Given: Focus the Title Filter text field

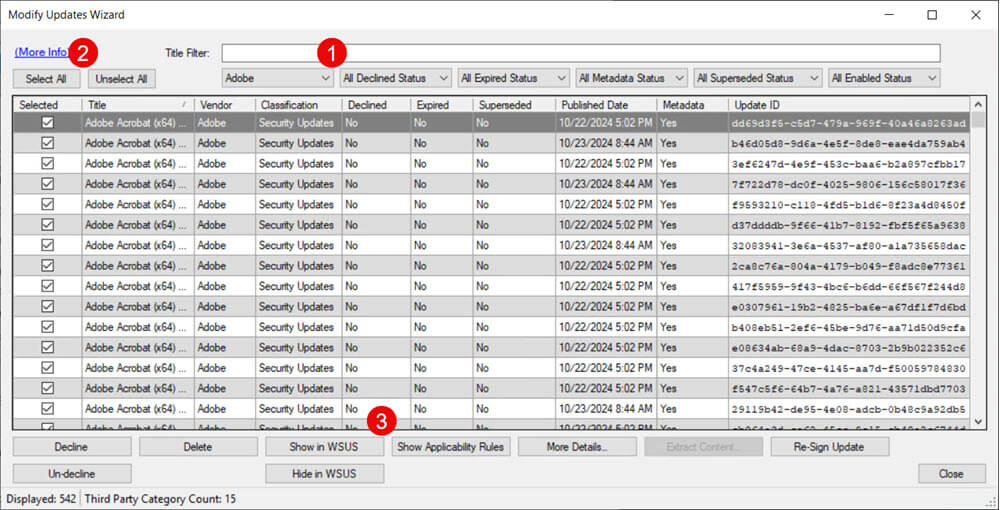Looking at the screenshot, I should [581, 53].
